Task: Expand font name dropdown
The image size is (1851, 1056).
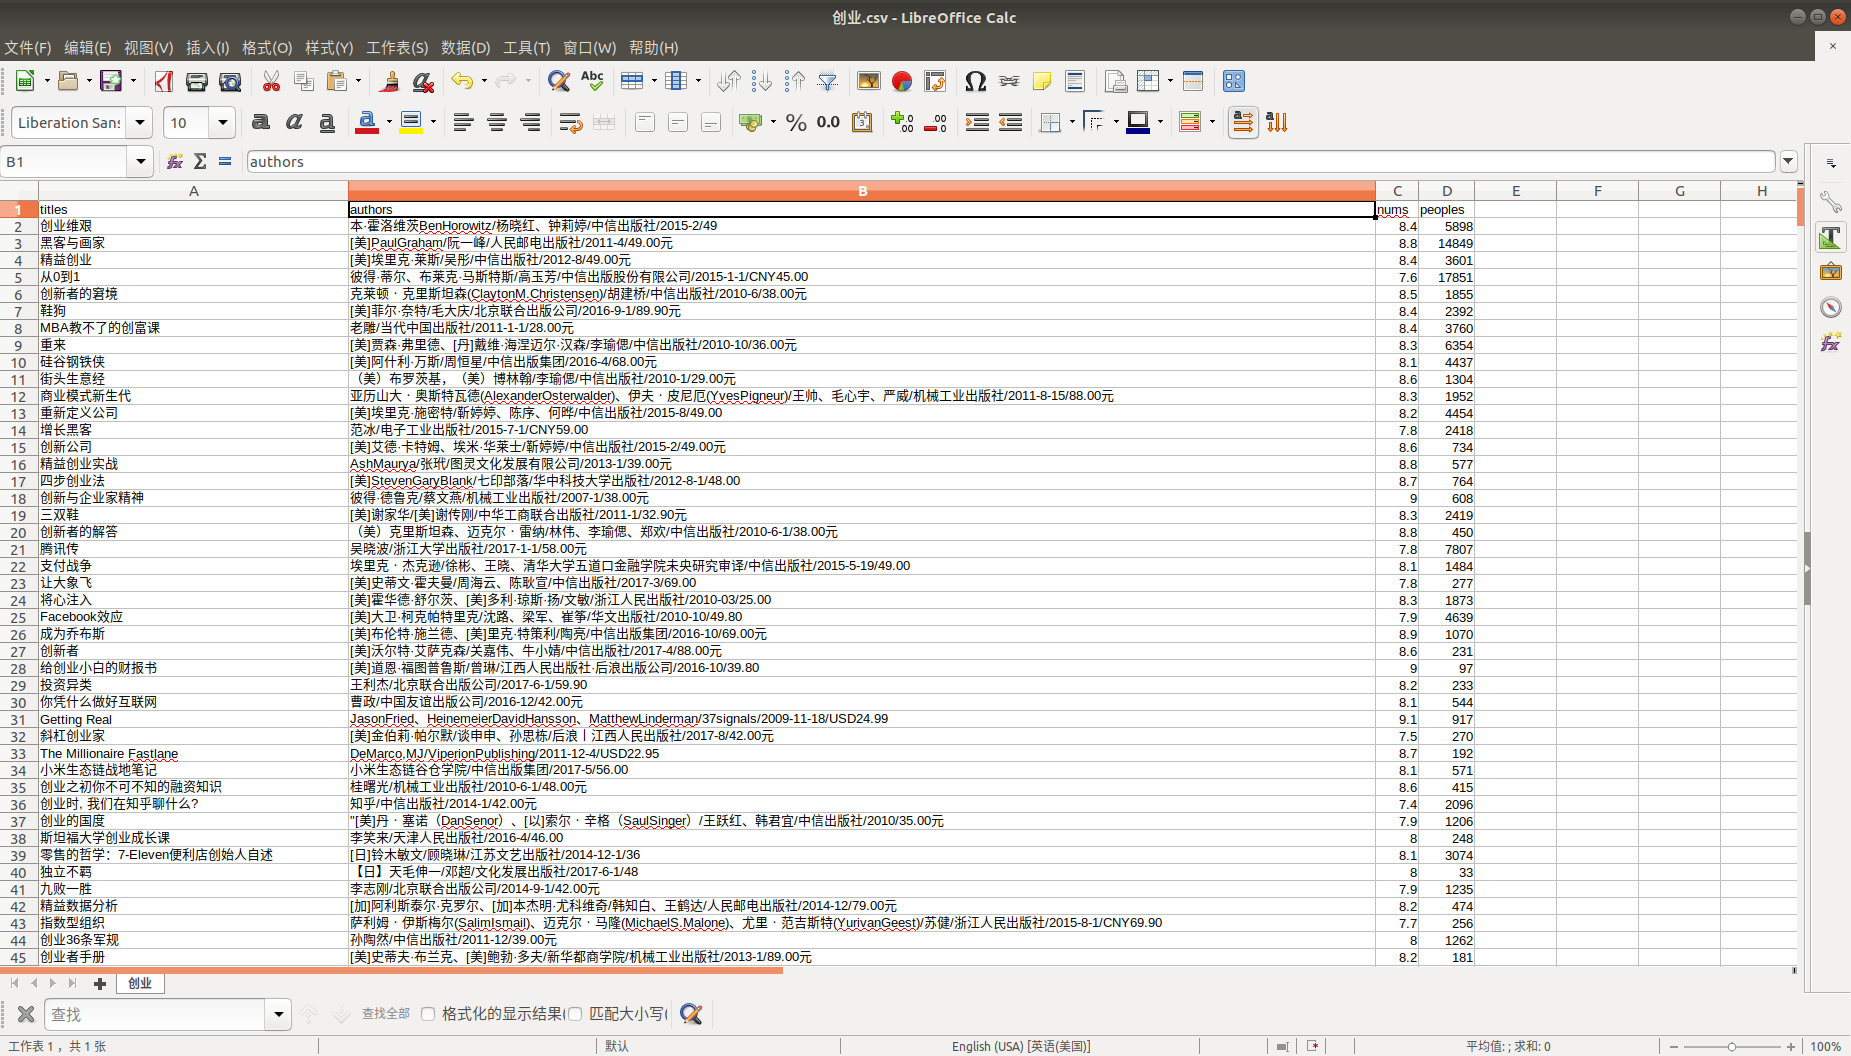Action: (x=140, y=122)
